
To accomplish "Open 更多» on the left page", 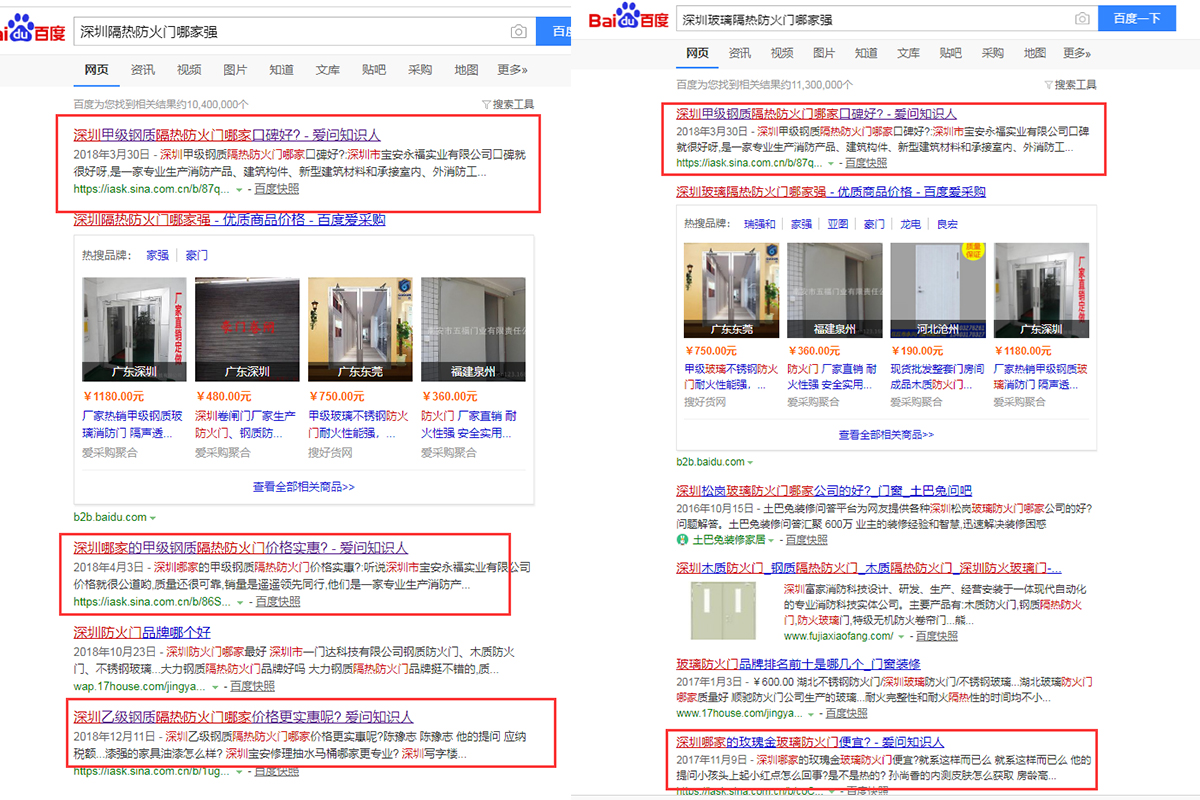I will tap(512, 70).
